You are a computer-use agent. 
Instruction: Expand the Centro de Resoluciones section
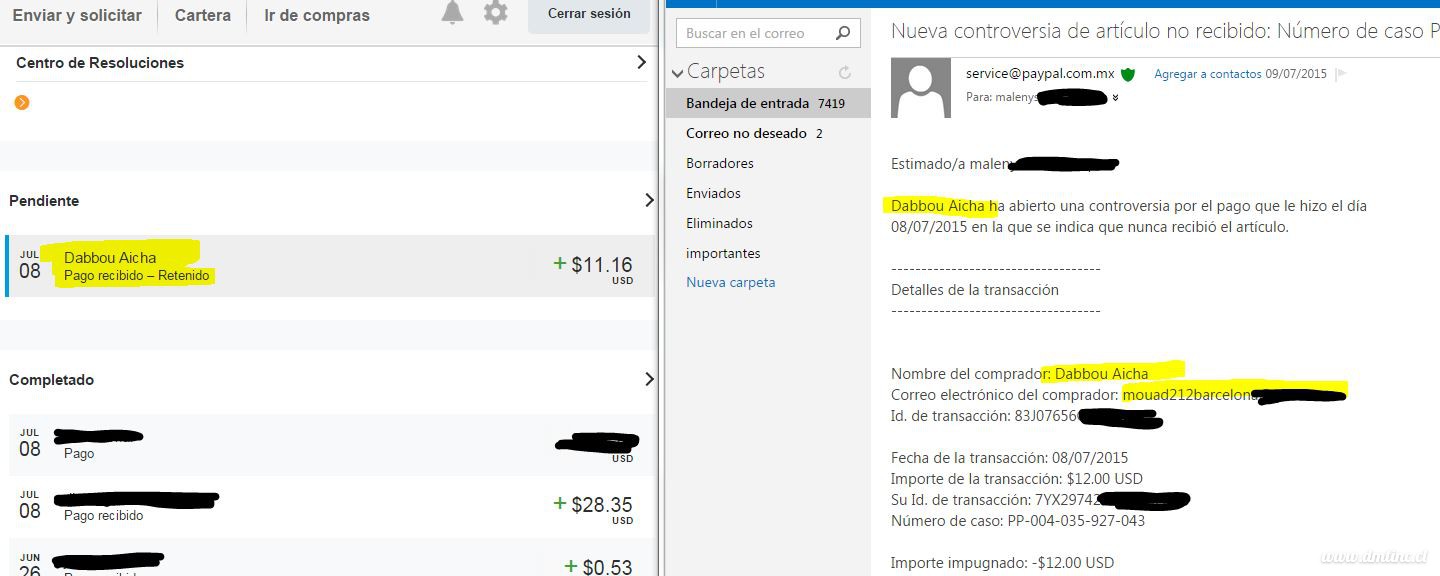click(641, 62)
